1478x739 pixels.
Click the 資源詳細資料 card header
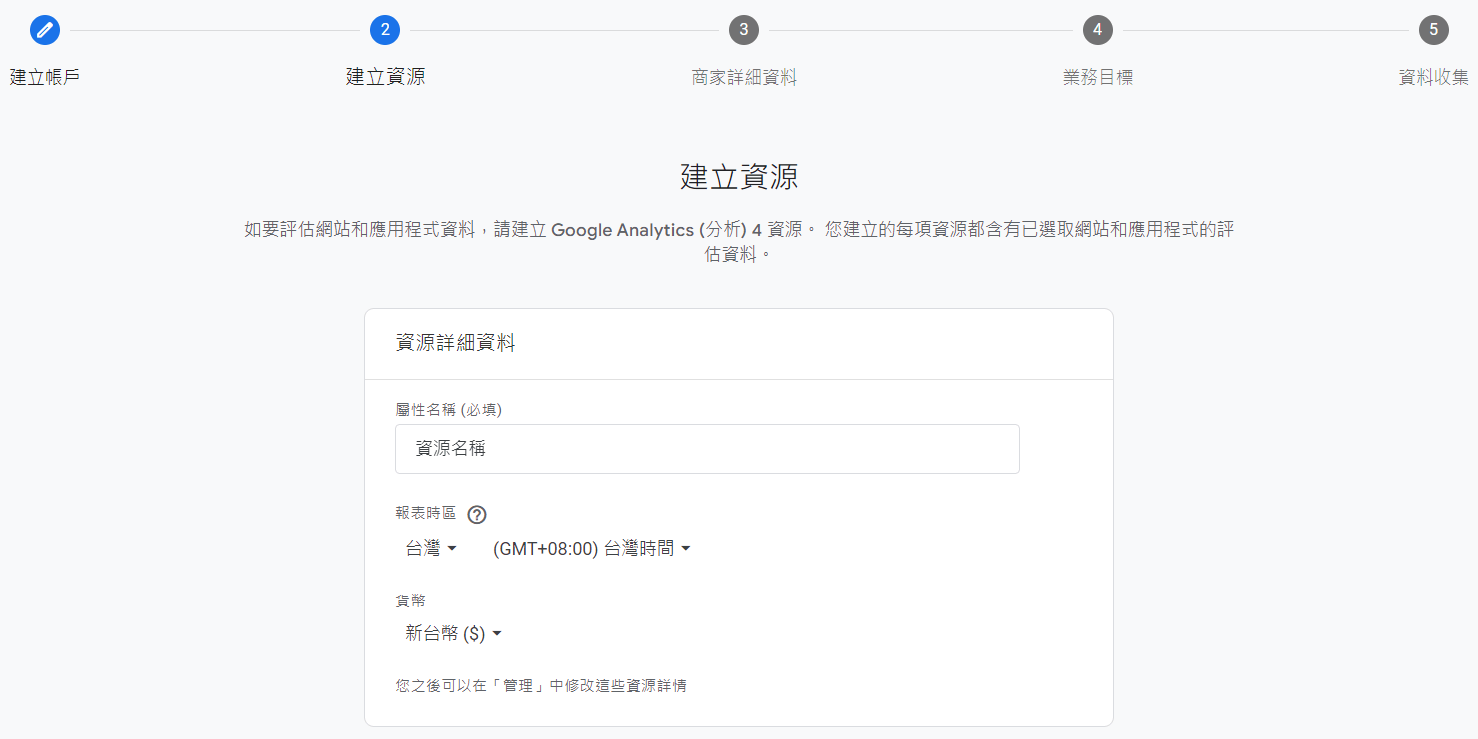456,344
